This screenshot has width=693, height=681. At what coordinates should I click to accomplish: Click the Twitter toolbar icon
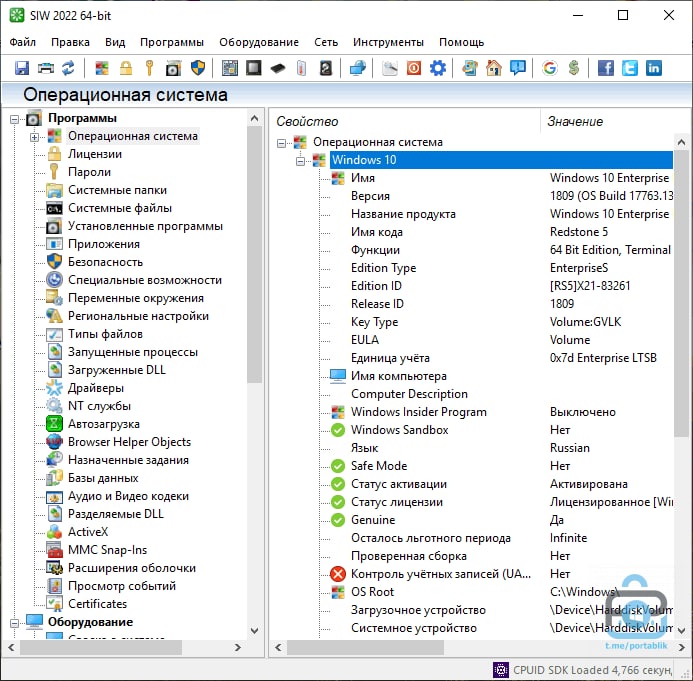(x=630, y=68)
